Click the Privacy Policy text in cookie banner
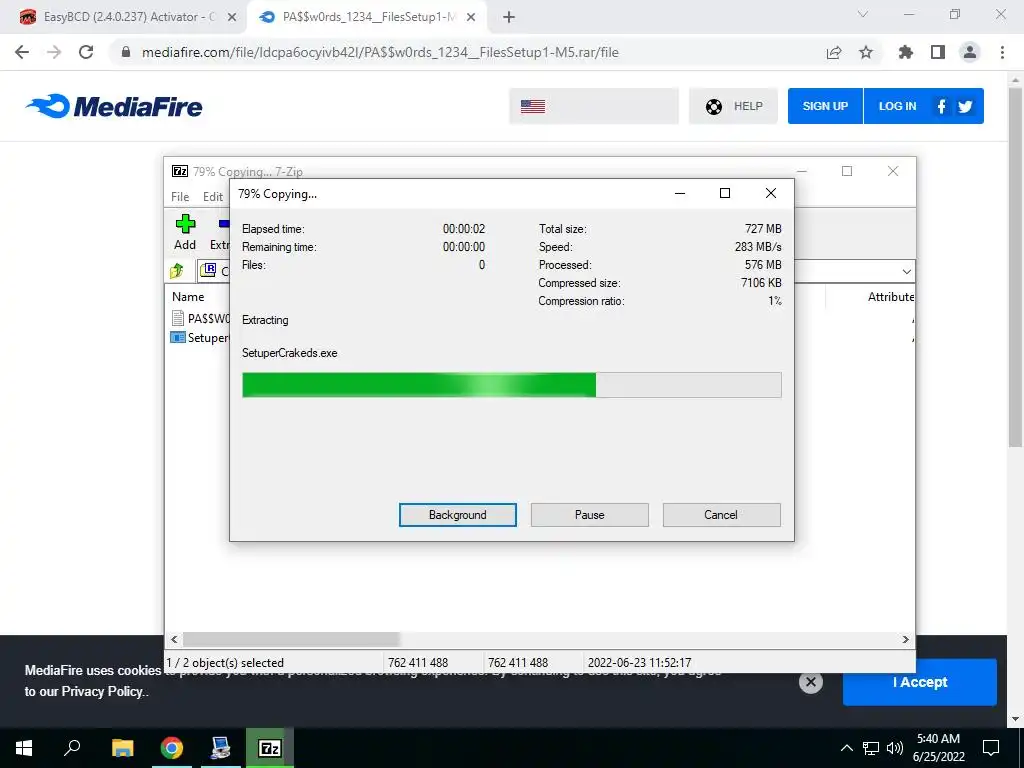 pos(102,692)
